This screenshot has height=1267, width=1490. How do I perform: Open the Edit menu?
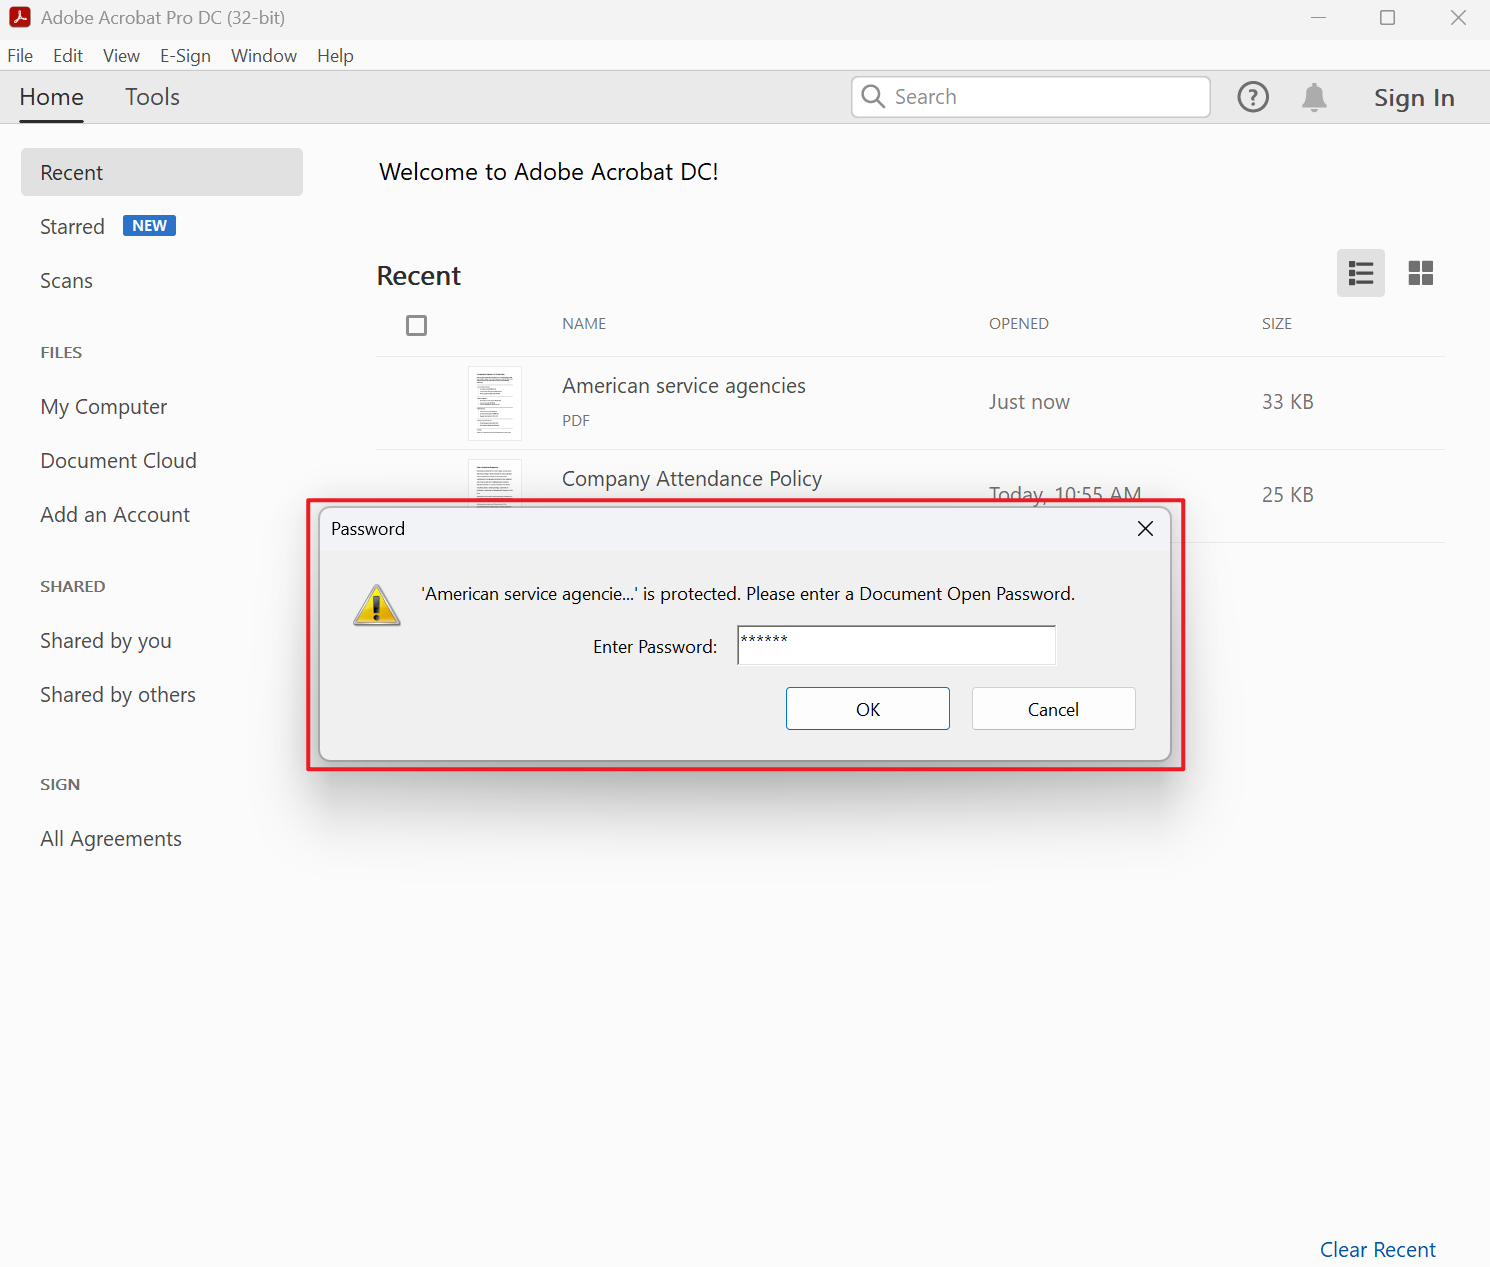[x=68, y=56]
